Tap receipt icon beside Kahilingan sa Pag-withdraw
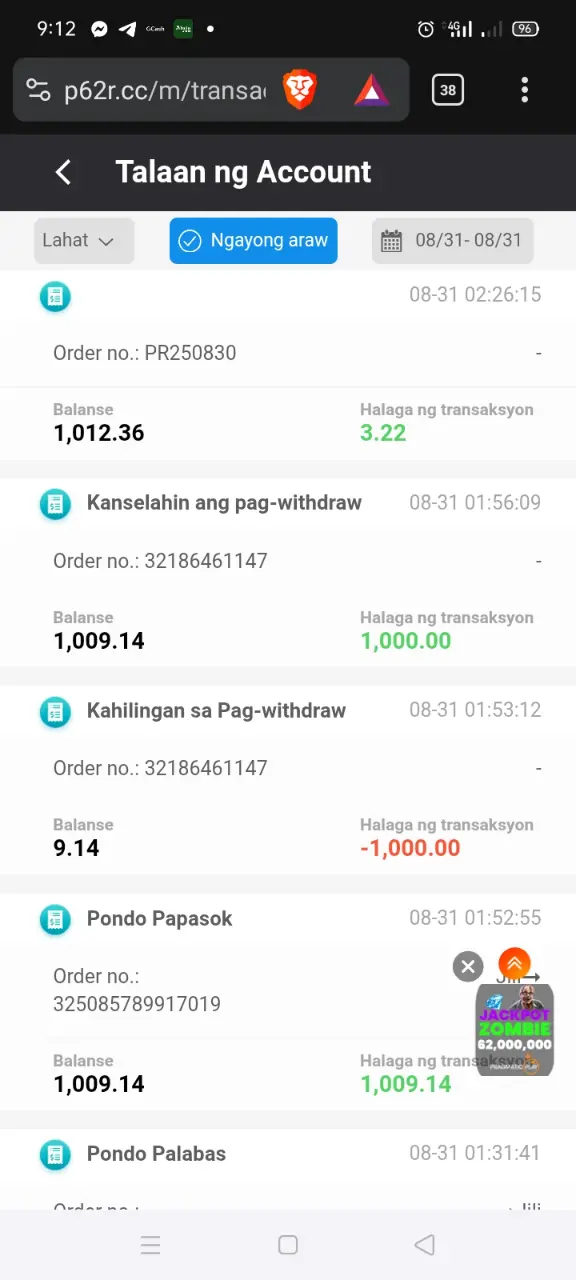This screenshot has width=576, height=1280. click(x=55, y=712)
